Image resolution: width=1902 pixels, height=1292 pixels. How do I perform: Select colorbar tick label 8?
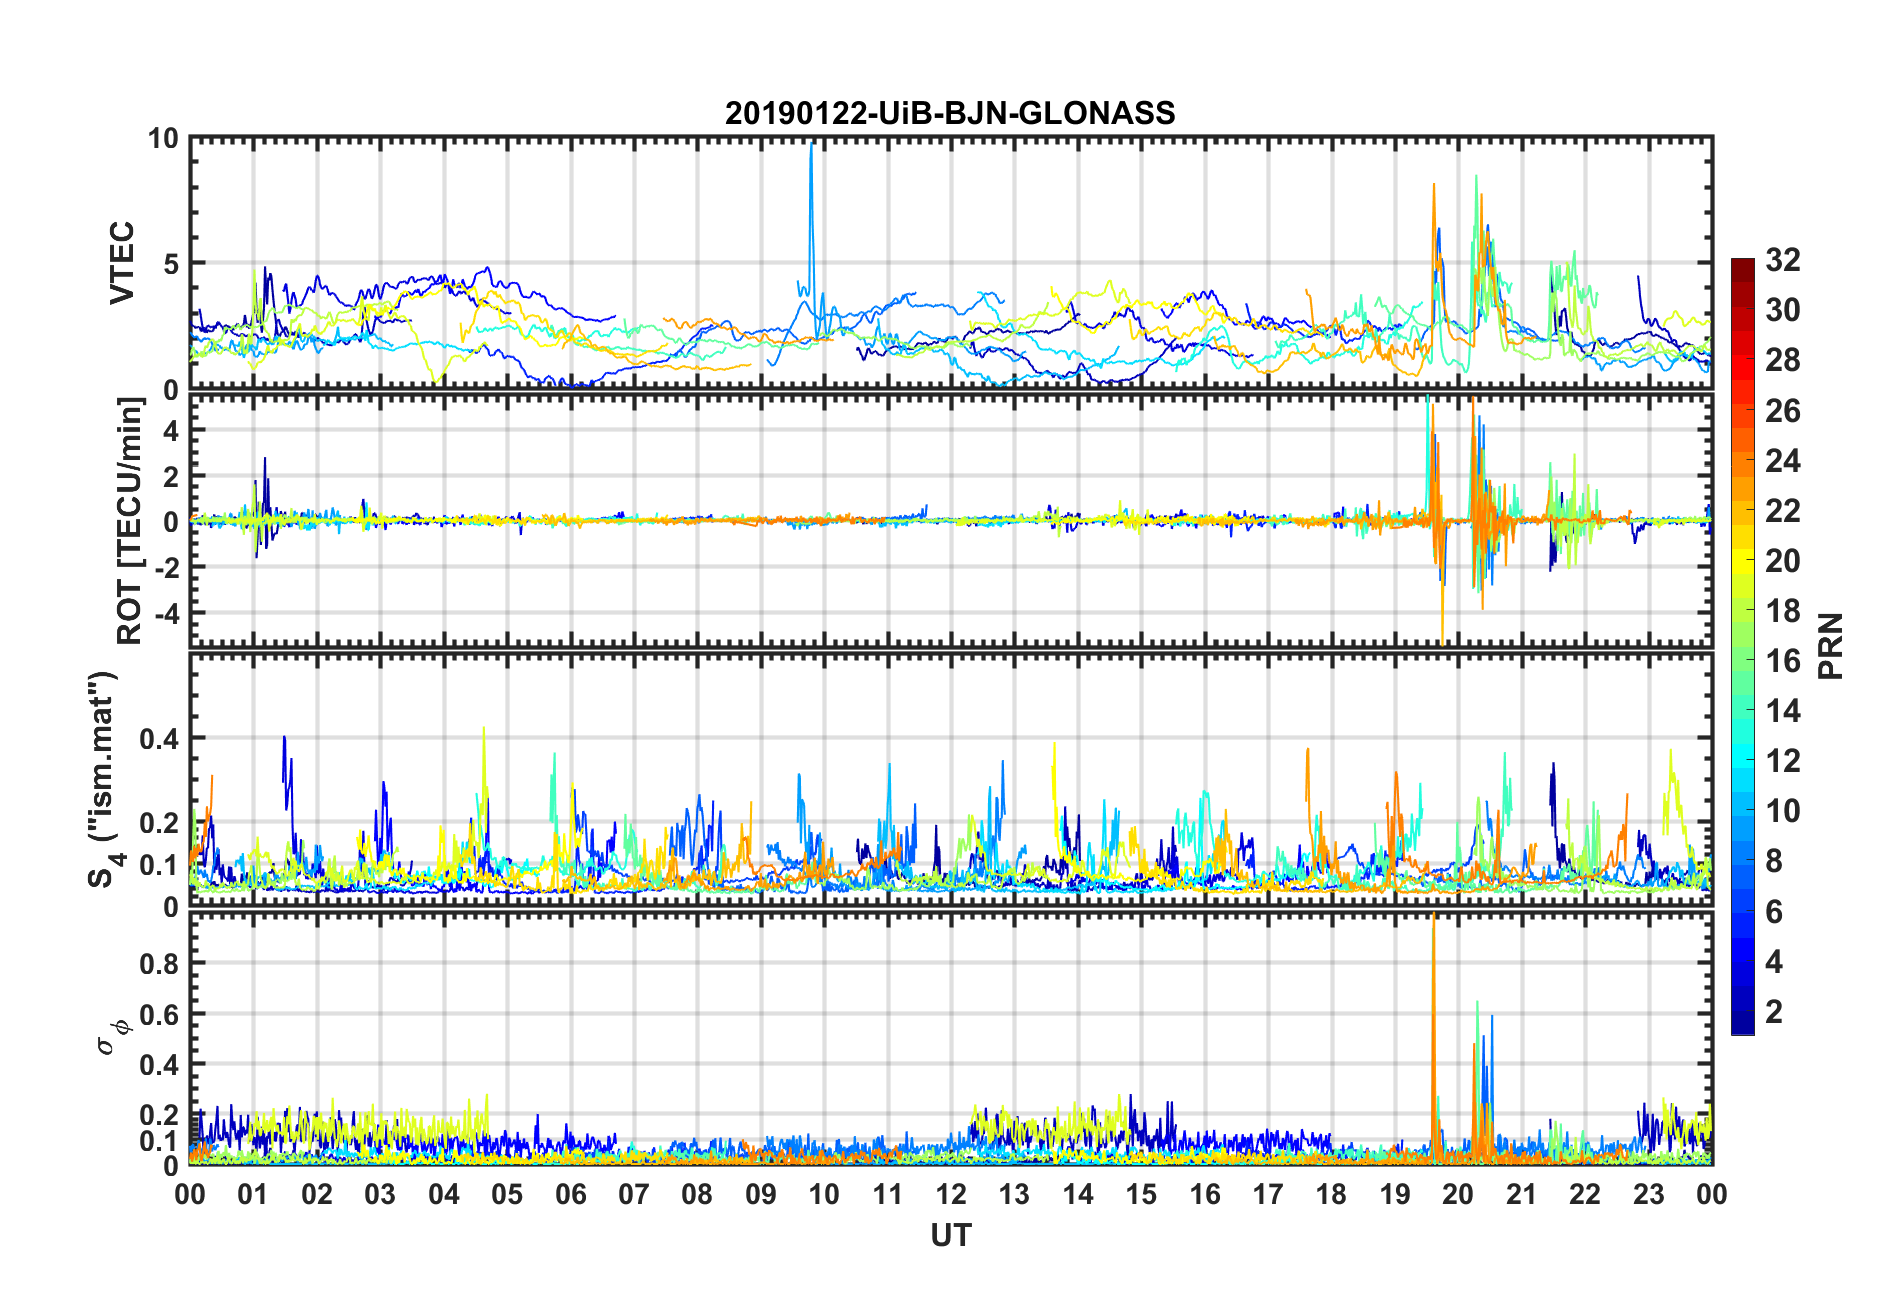[1774, 861]
